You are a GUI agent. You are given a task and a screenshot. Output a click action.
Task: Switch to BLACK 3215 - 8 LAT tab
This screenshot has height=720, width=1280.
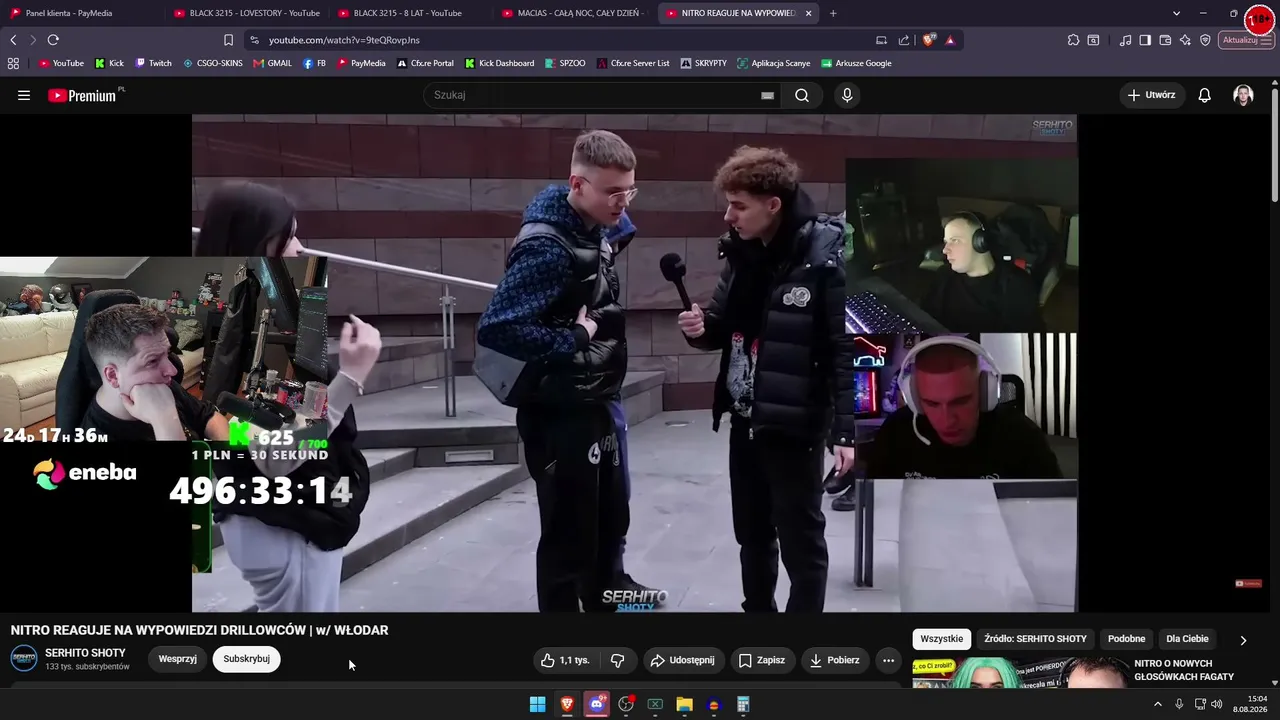coord(410,13)
